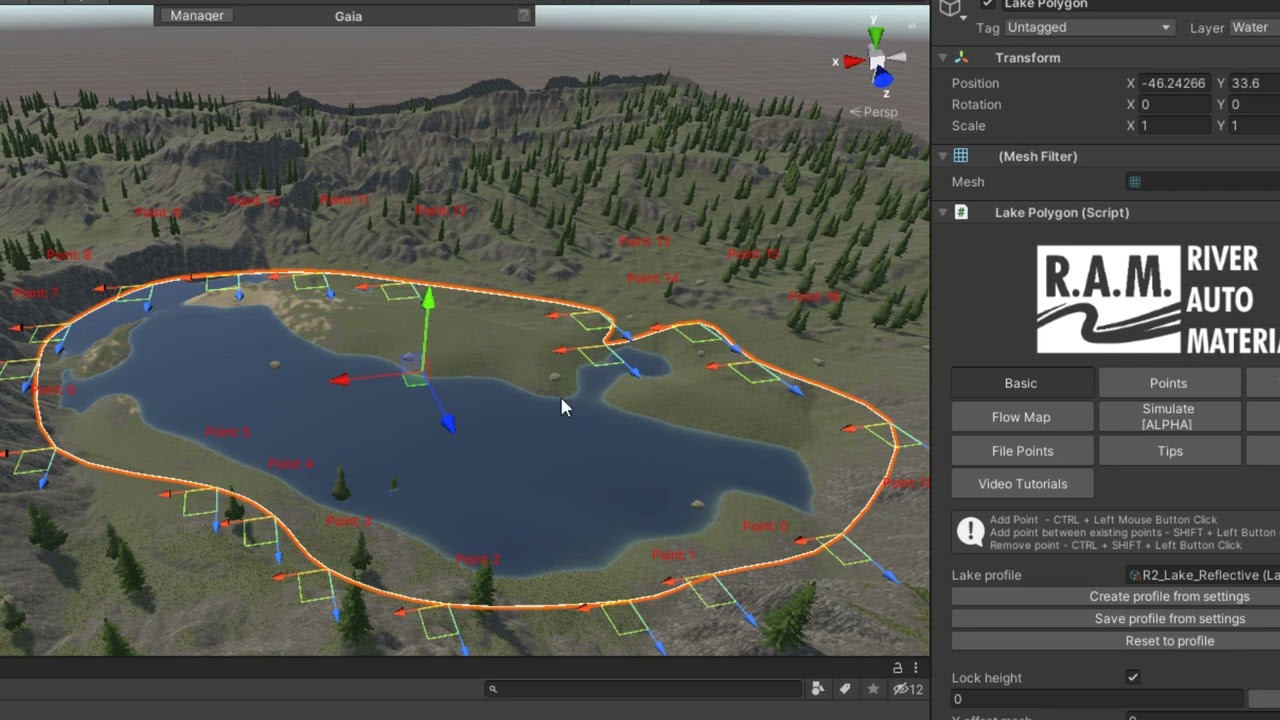Screen dimensions: 1280x720
Task: Collapse the Transform component foldout
Action: click(x=943, y=58)
